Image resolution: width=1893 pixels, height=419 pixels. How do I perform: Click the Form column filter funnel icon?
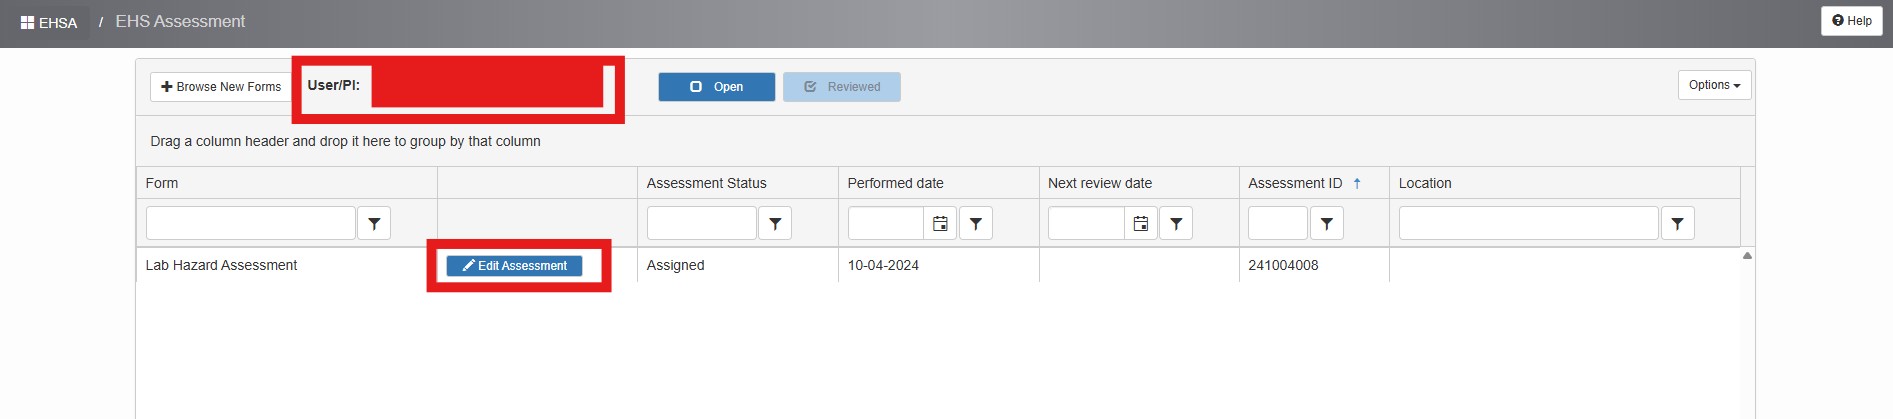(374, 223)
